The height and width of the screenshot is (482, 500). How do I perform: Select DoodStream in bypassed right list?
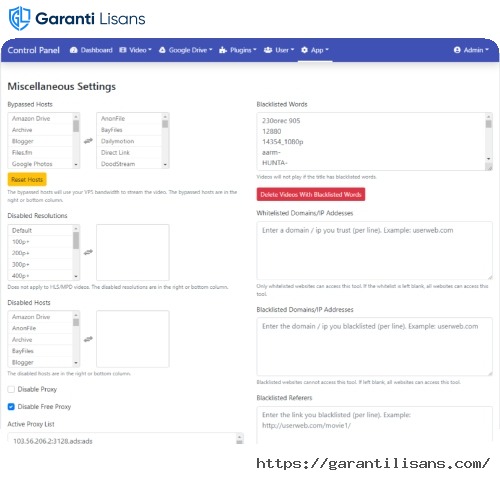point(129,164)
